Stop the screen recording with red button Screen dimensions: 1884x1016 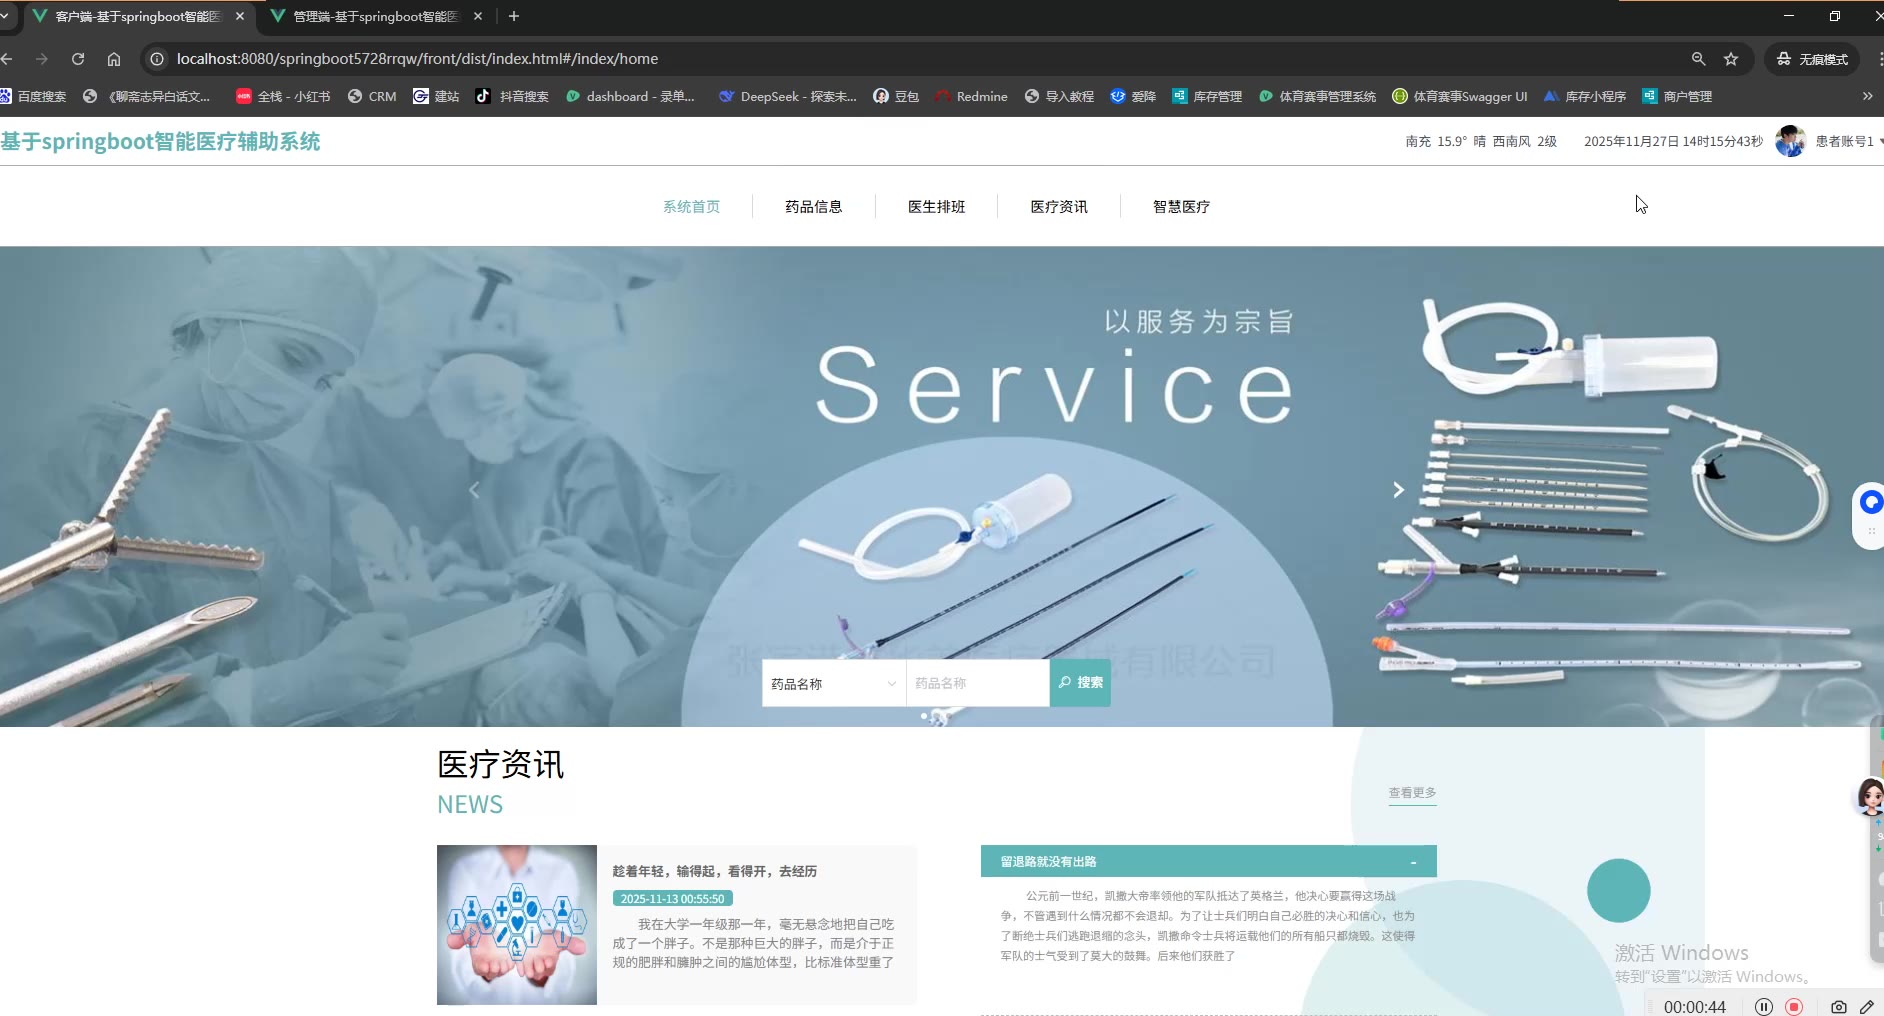tap(1794, 1006)
